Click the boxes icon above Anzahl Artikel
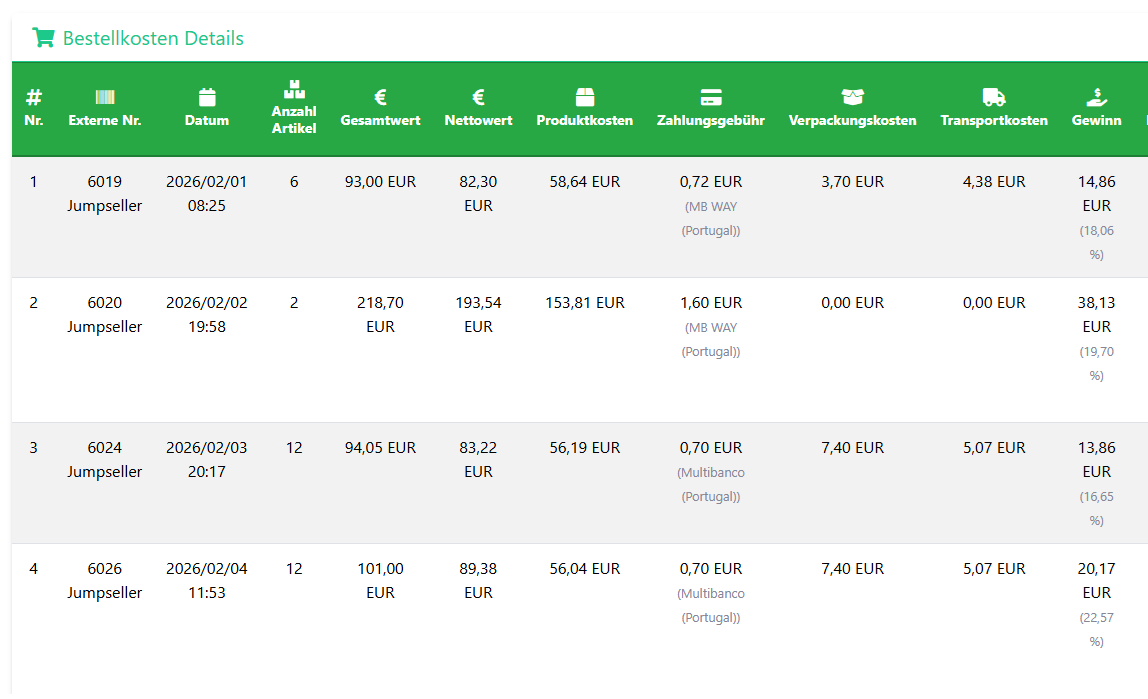The width and height of the screenshot is (1148, 699). (294, 89)
